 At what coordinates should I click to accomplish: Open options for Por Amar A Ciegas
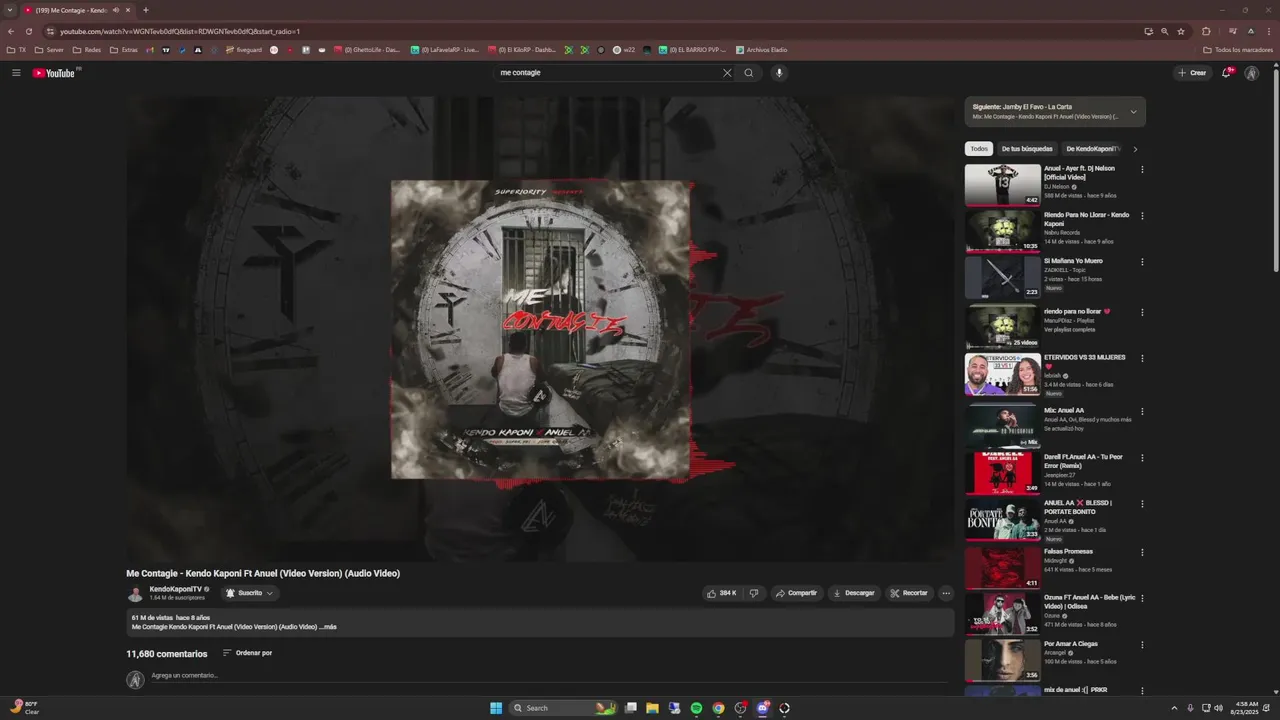coord(1142,645)
